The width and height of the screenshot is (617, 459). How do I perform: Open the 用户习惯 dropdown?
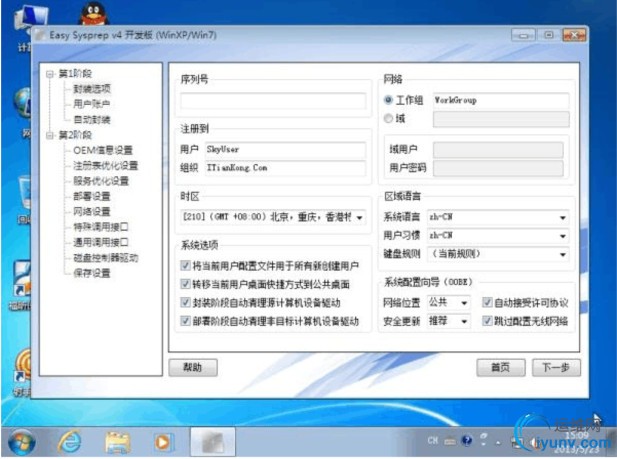498,235
